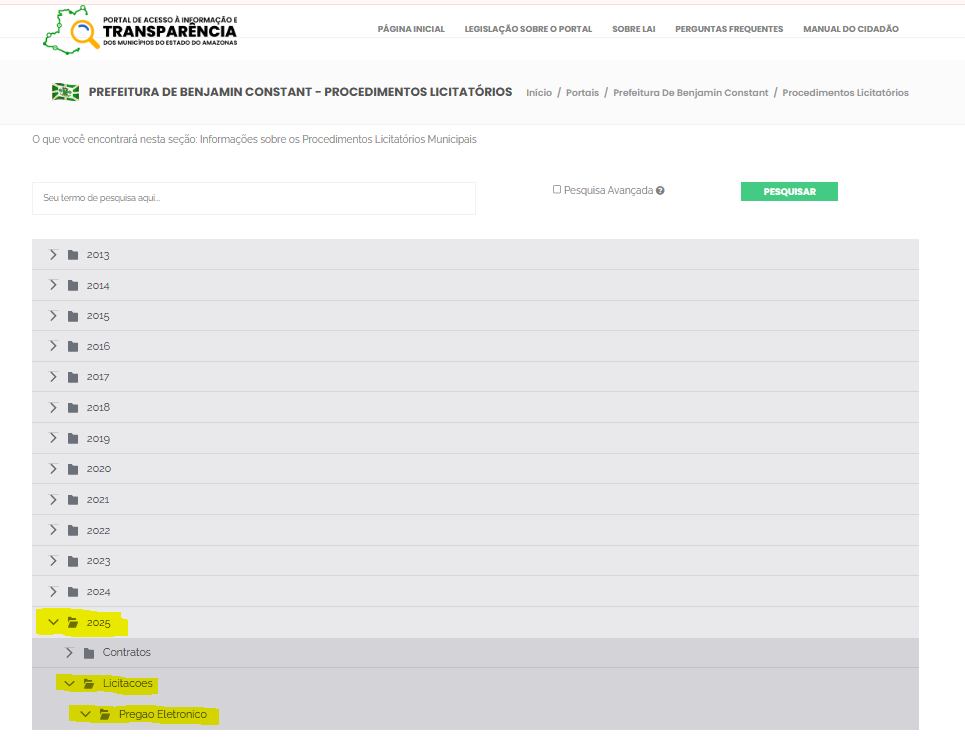The width and height of the screenshot is (965, 739).
Task: Click the open 2025 folder icon
Action: click(73, 623)
